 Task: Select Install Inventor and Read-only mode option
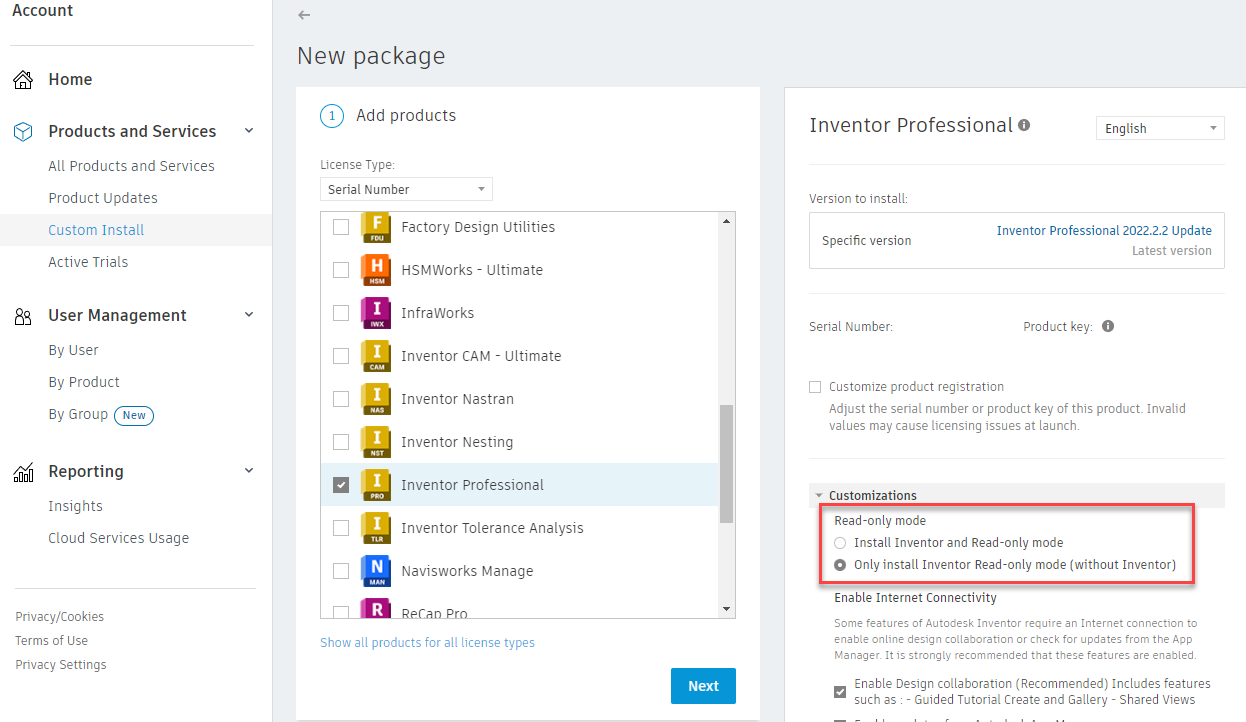(840, 543)
